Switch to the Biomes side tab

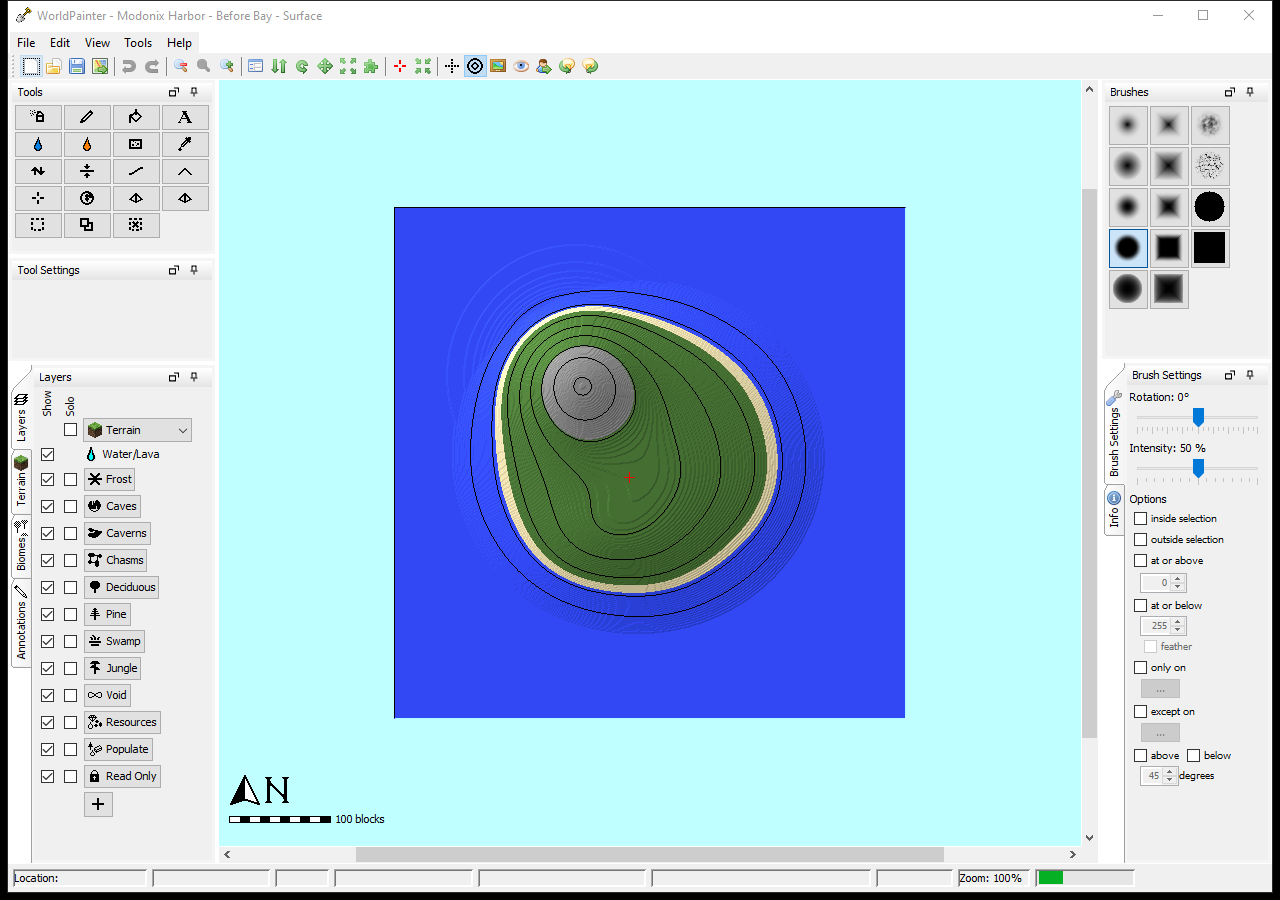[21, 546]
